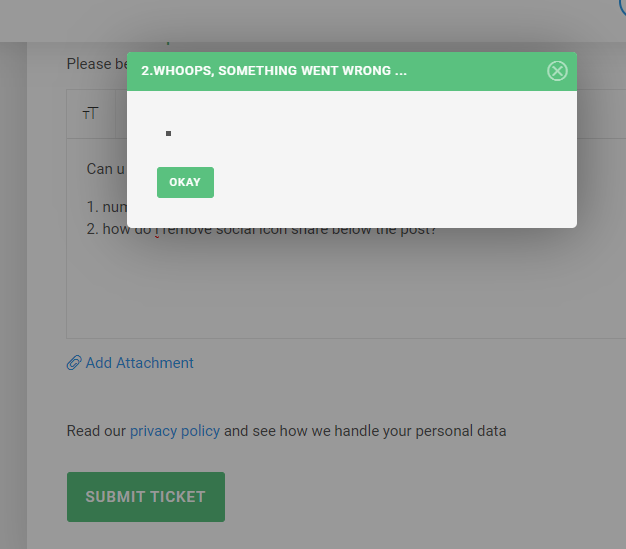Open the text size TT formatting tool
Screen dimensions: 626x549
90,113
